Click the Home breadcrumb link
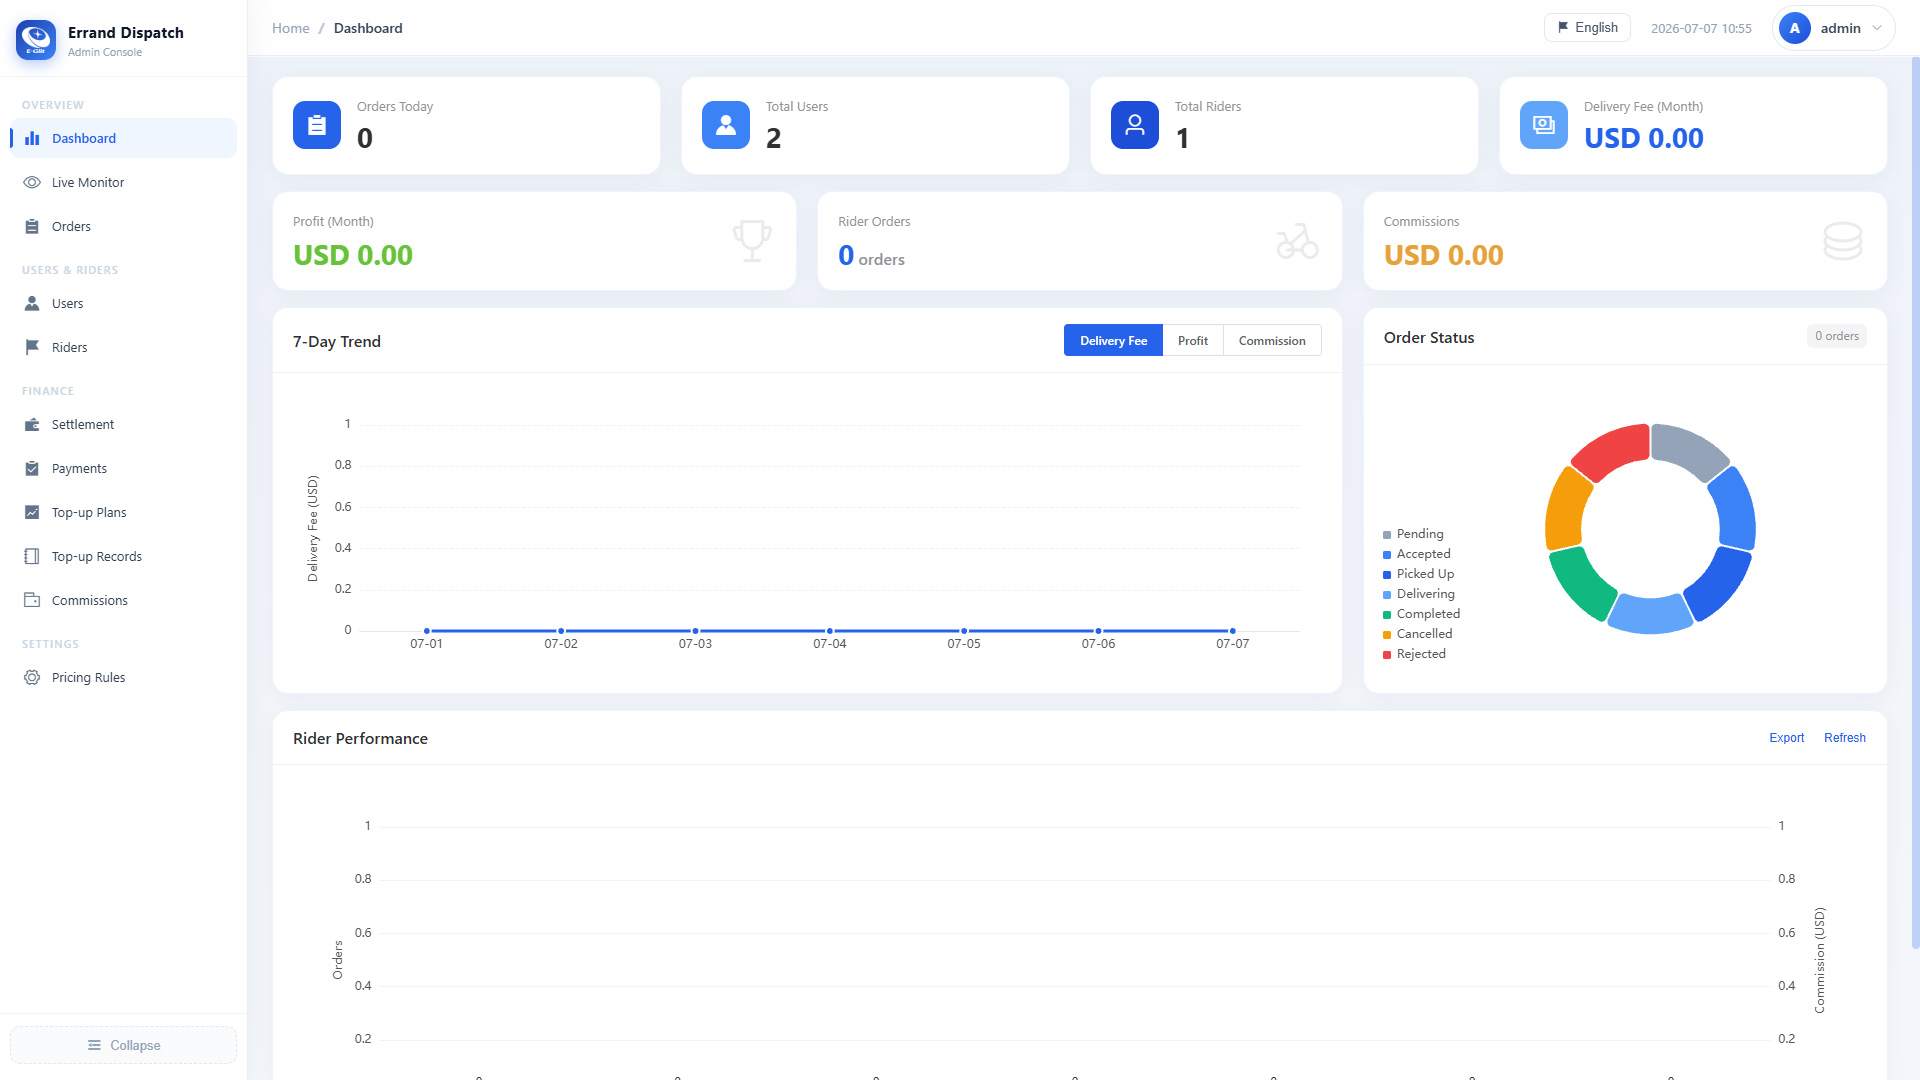This screenshot has width=1920, height=1080. click(x=291, y=28)
